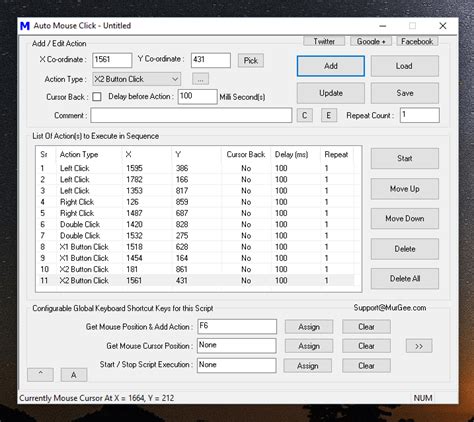
Task: Click the ellipsis button beside Action Type
Action: coord(200,79)
